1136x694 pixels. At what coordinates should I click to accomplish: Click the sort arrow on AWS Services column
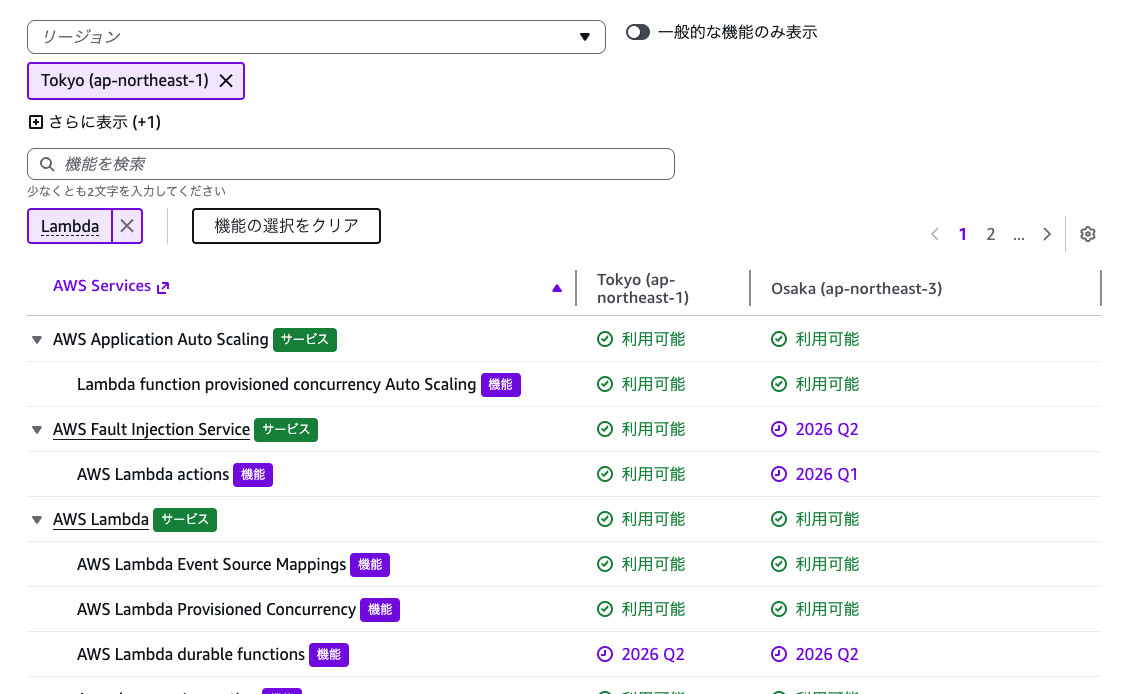point(557,288)
